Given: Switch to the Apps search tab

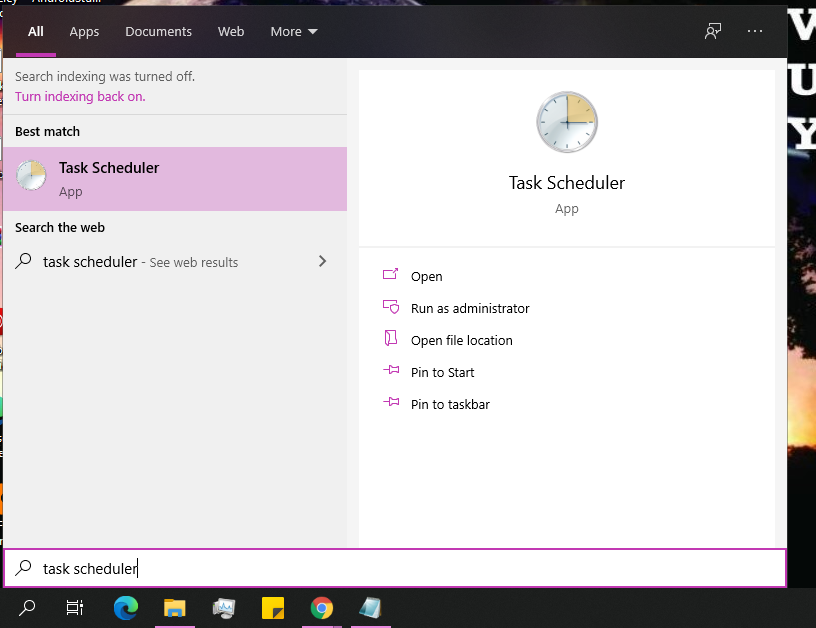Looking at the screenshot, I should click(x=84, y=32).
